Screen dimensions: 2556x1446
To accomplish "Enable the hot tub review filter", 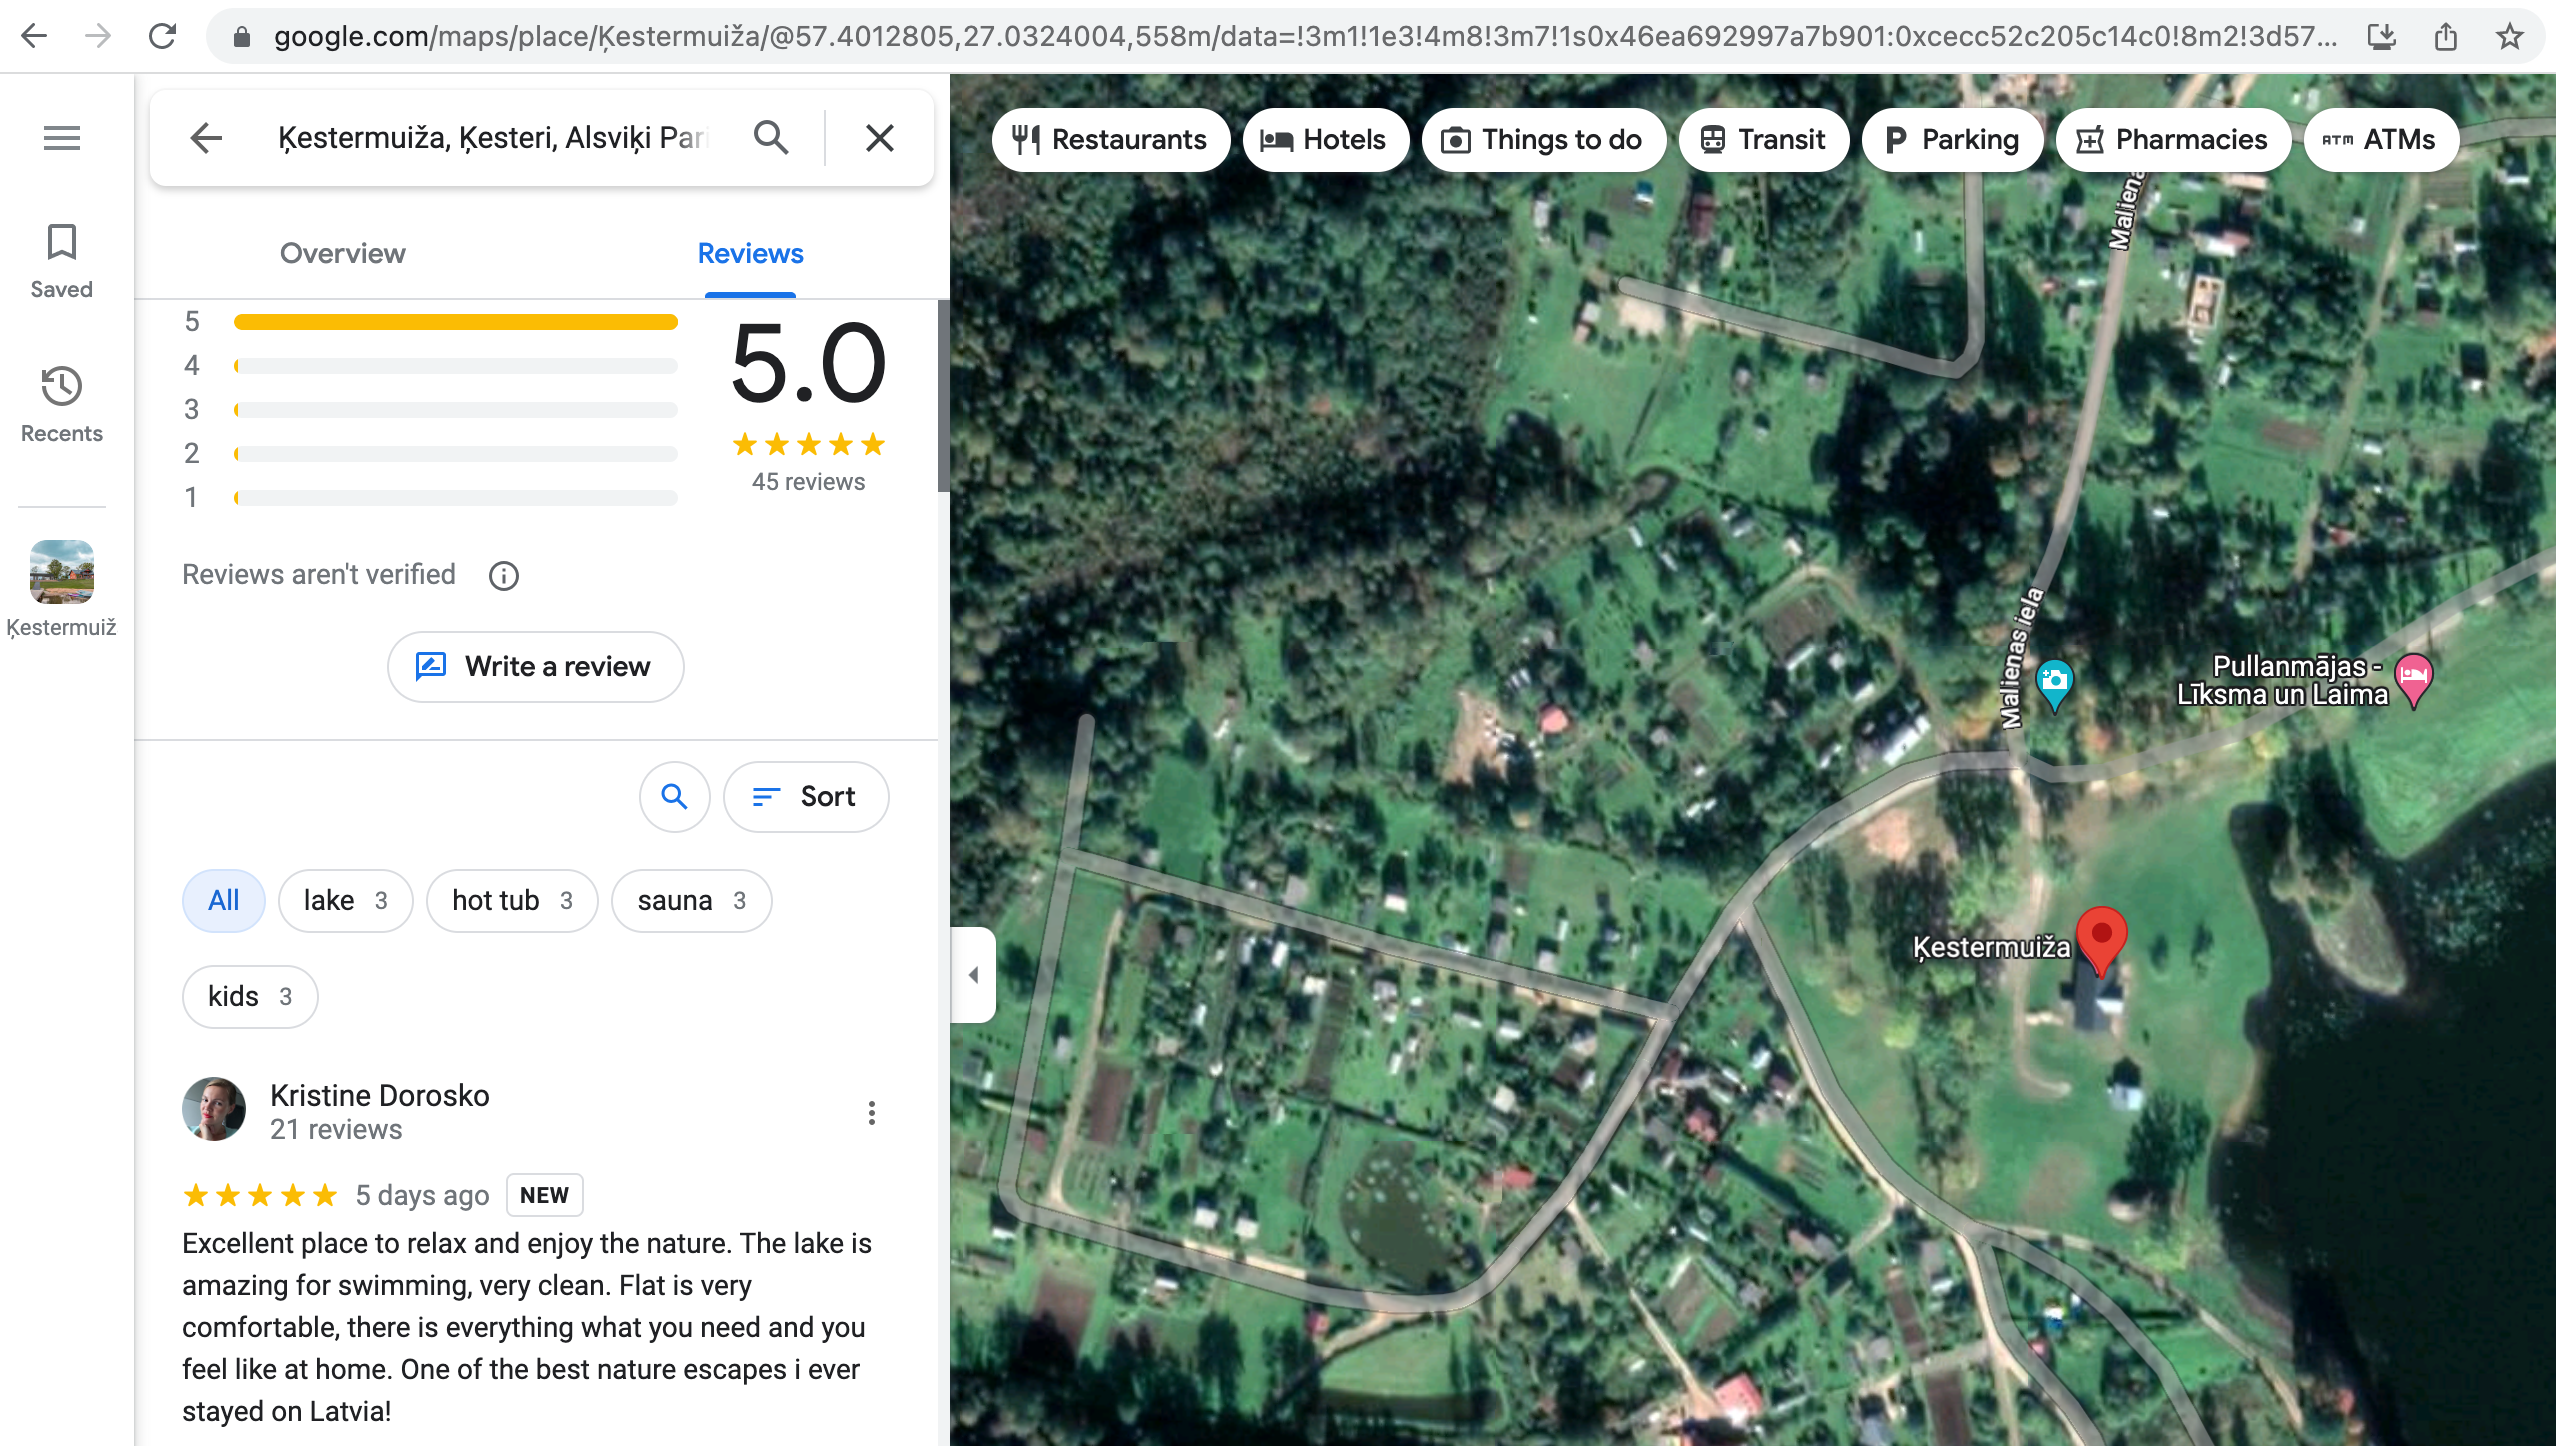I will tap(511, 900).
